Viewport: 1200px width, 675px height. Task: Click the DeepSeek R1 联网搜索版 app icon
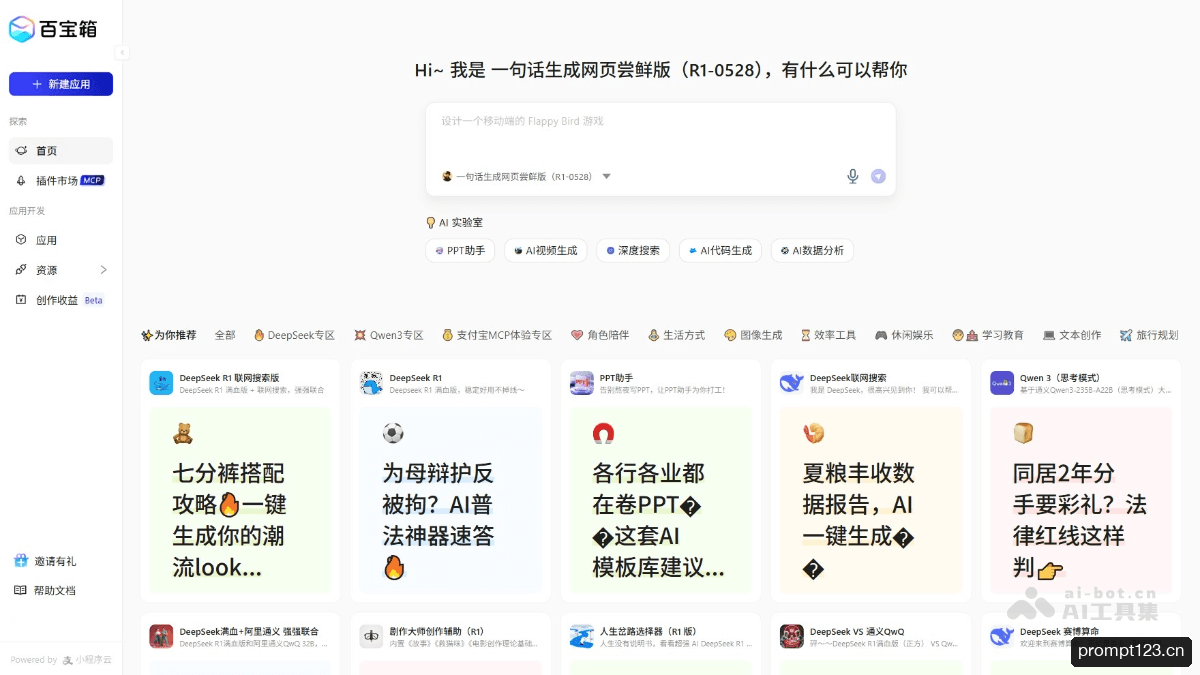(x=161, y=383)
